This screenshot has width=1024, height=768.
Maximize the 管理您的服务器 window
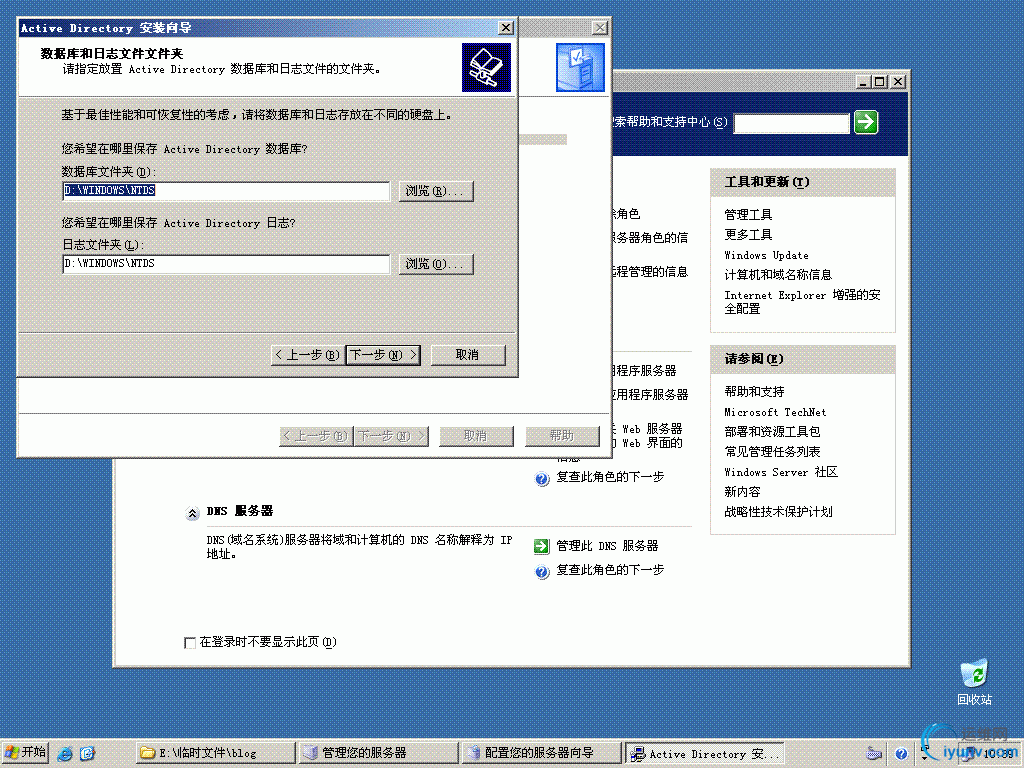pyautogui.click(x=880, y=82)
